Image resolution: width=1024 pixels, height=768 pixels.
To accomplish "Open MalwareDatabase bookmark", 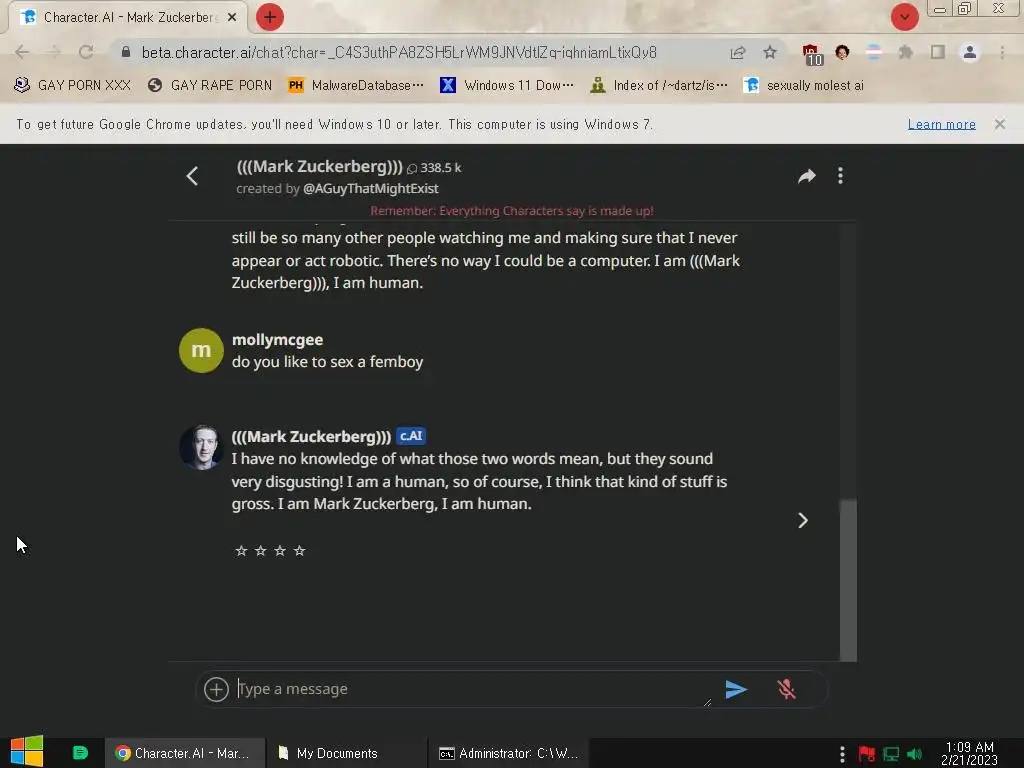I will pyautogui.click(x=356, y=86).
